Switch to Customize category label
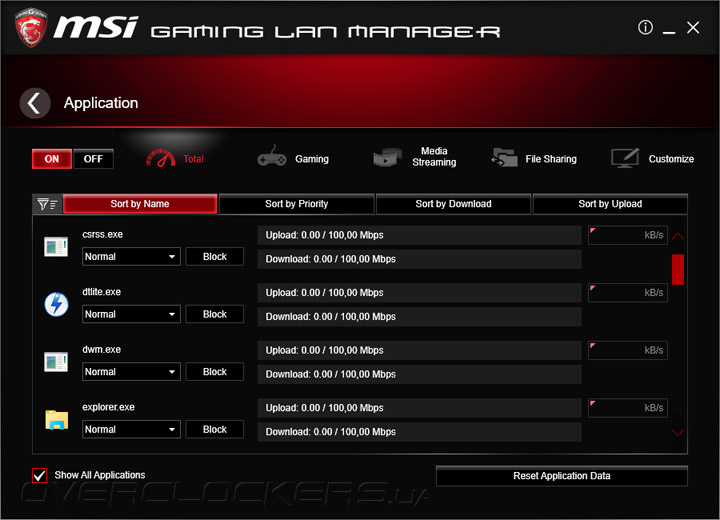The image size is (720, 520). click(671, 159)
